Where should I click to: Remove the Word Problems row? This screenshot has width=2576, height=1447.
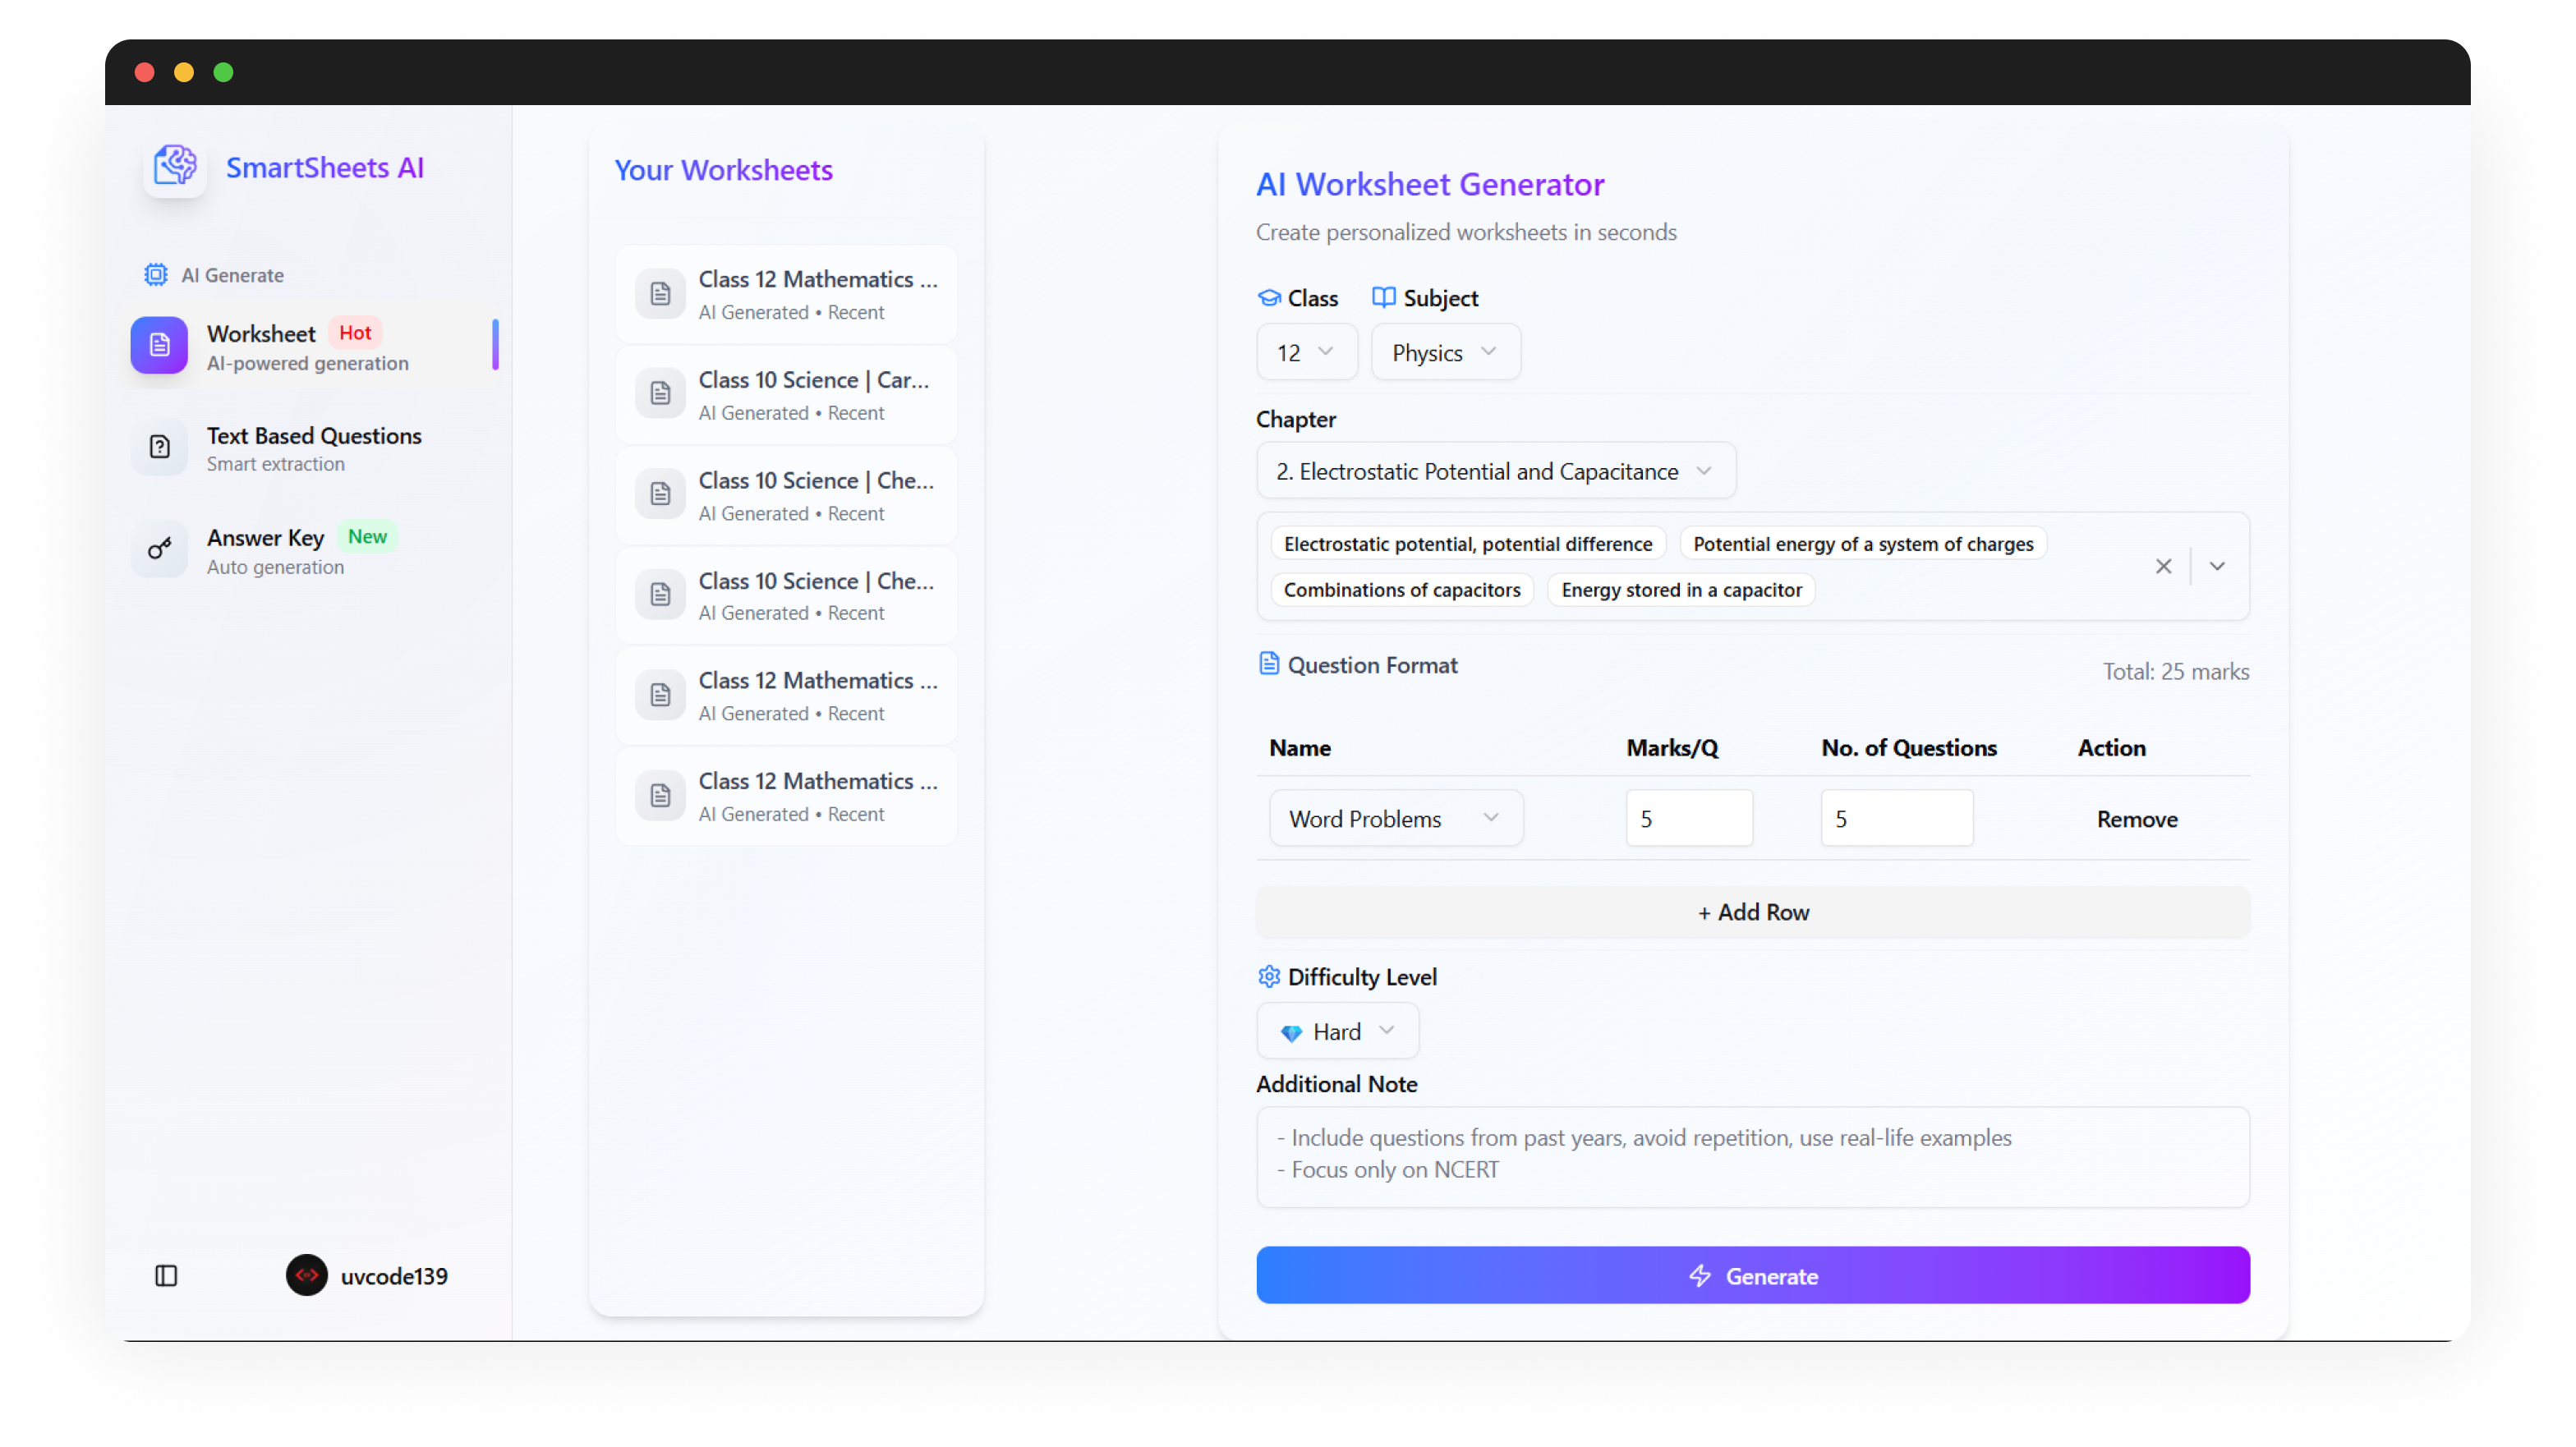click(2136, 819)
